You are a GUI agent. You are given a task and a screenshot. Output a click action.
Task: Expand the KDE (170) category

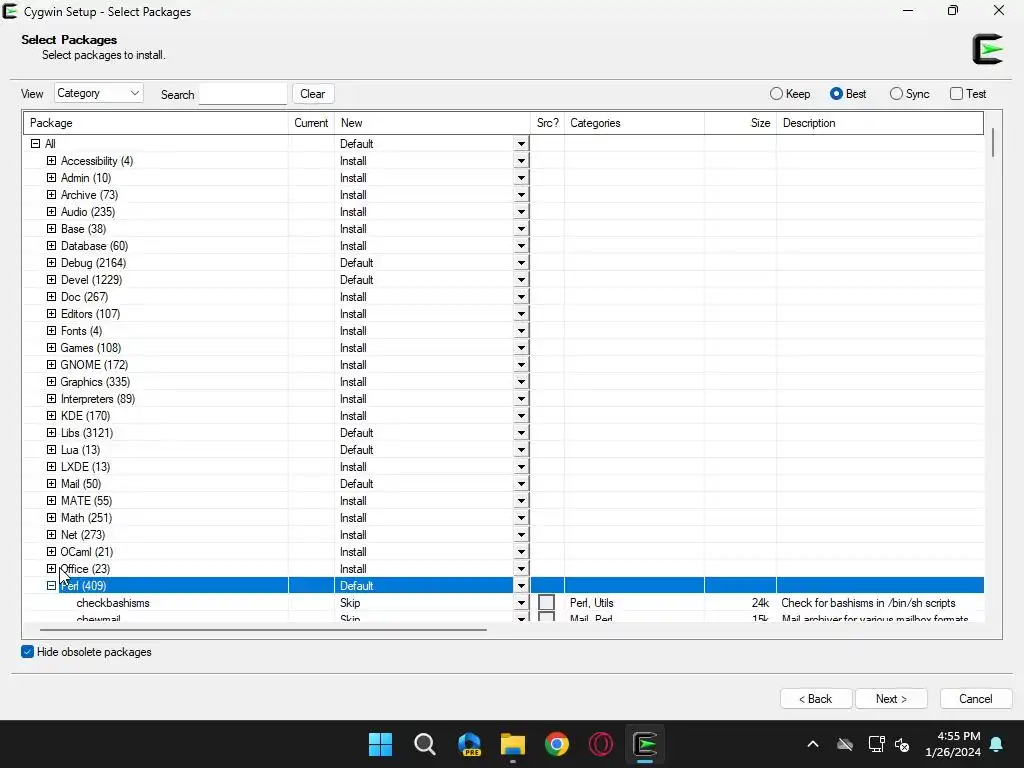(51, 415)
